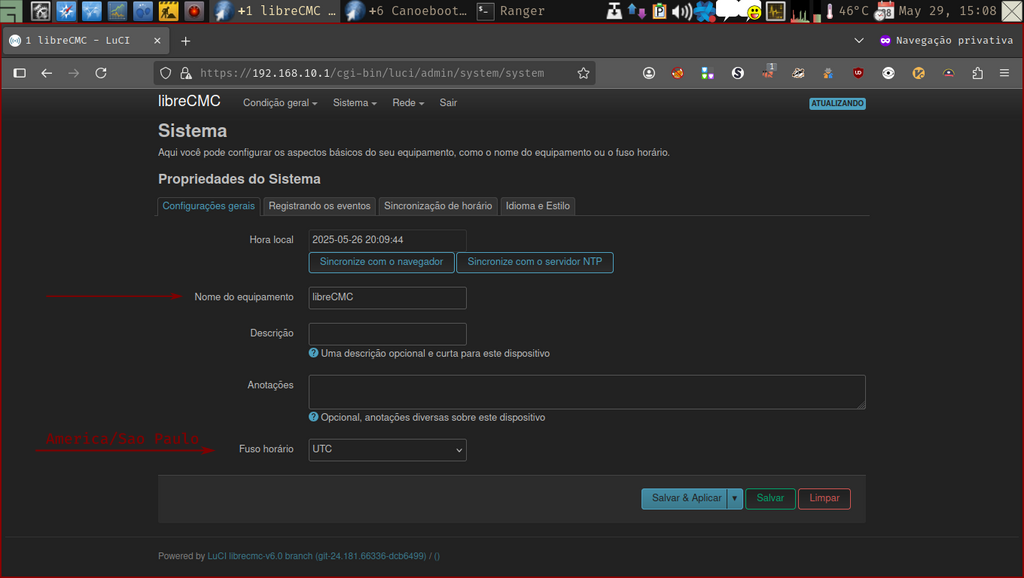Image resolution: width=1024 pixels, height=578 pixels.
Task: Click the Stylus extension icon
Action: coord(737,72)
